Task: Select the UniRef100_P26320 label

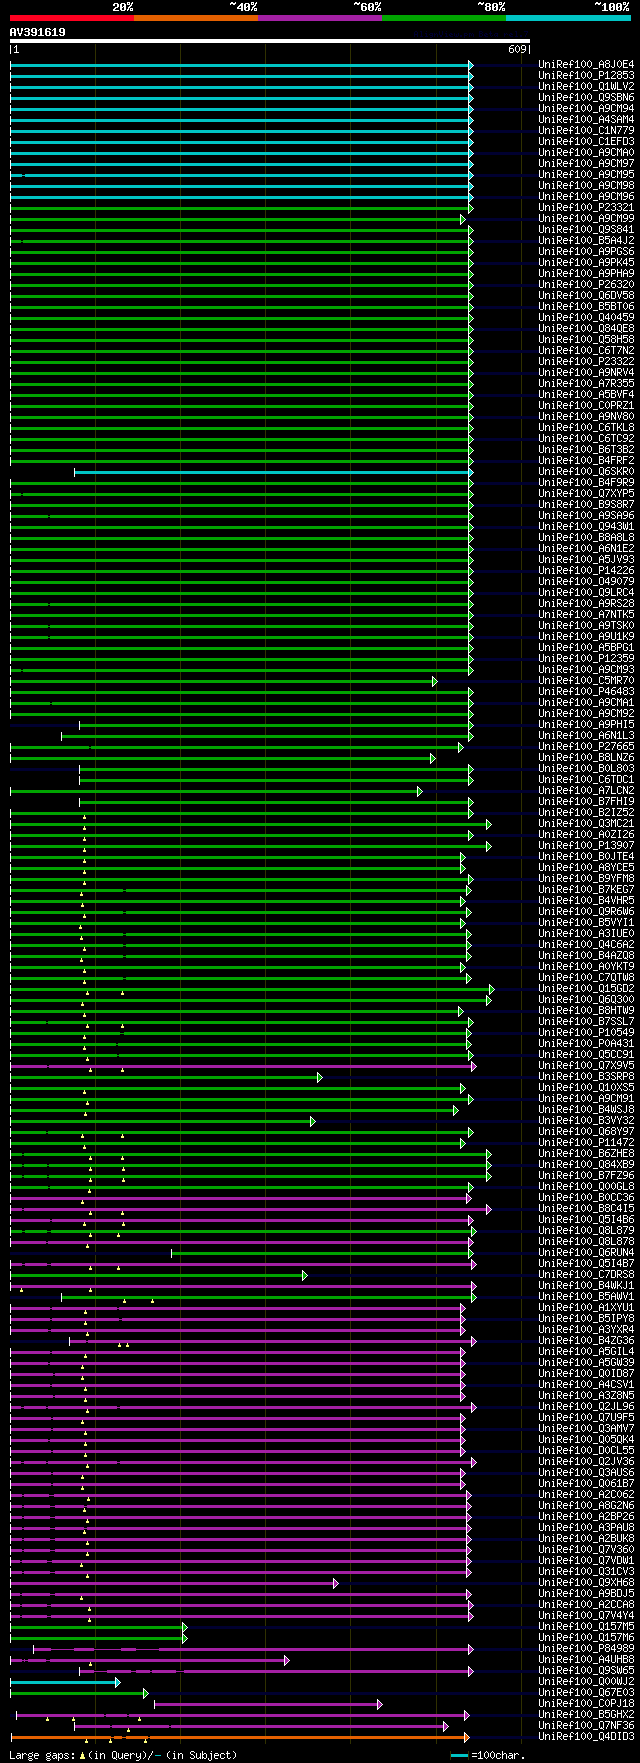Action: tap(586, 284)
